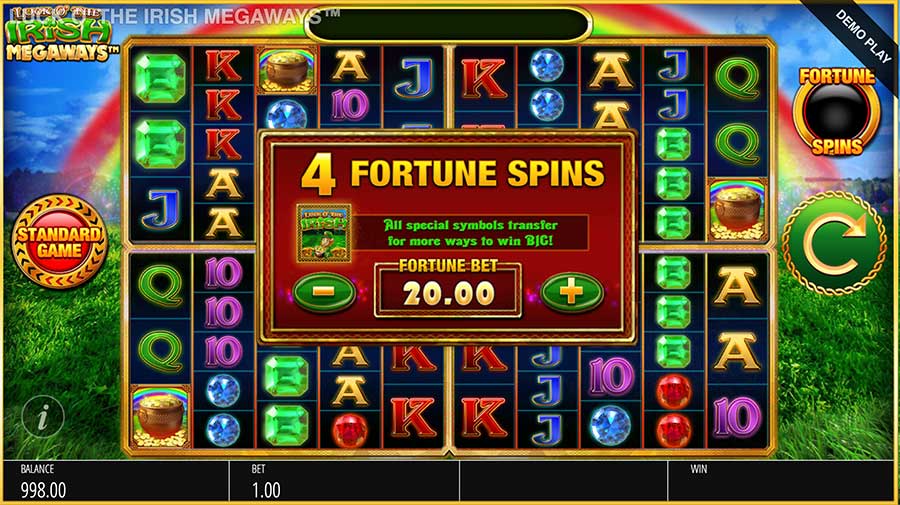The width and height of the screenshot is (900, 505).
Task: Click the purple 10 at bottom-right corner
Action: tap(737, 417)
